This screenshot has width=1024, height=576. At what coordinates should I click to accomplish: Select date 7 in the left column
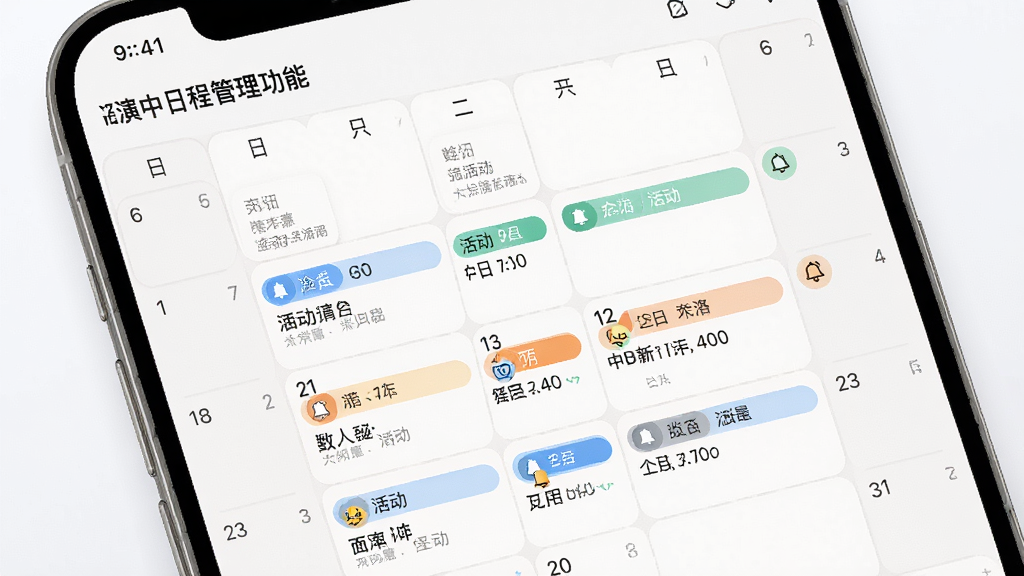pos(232,293)
